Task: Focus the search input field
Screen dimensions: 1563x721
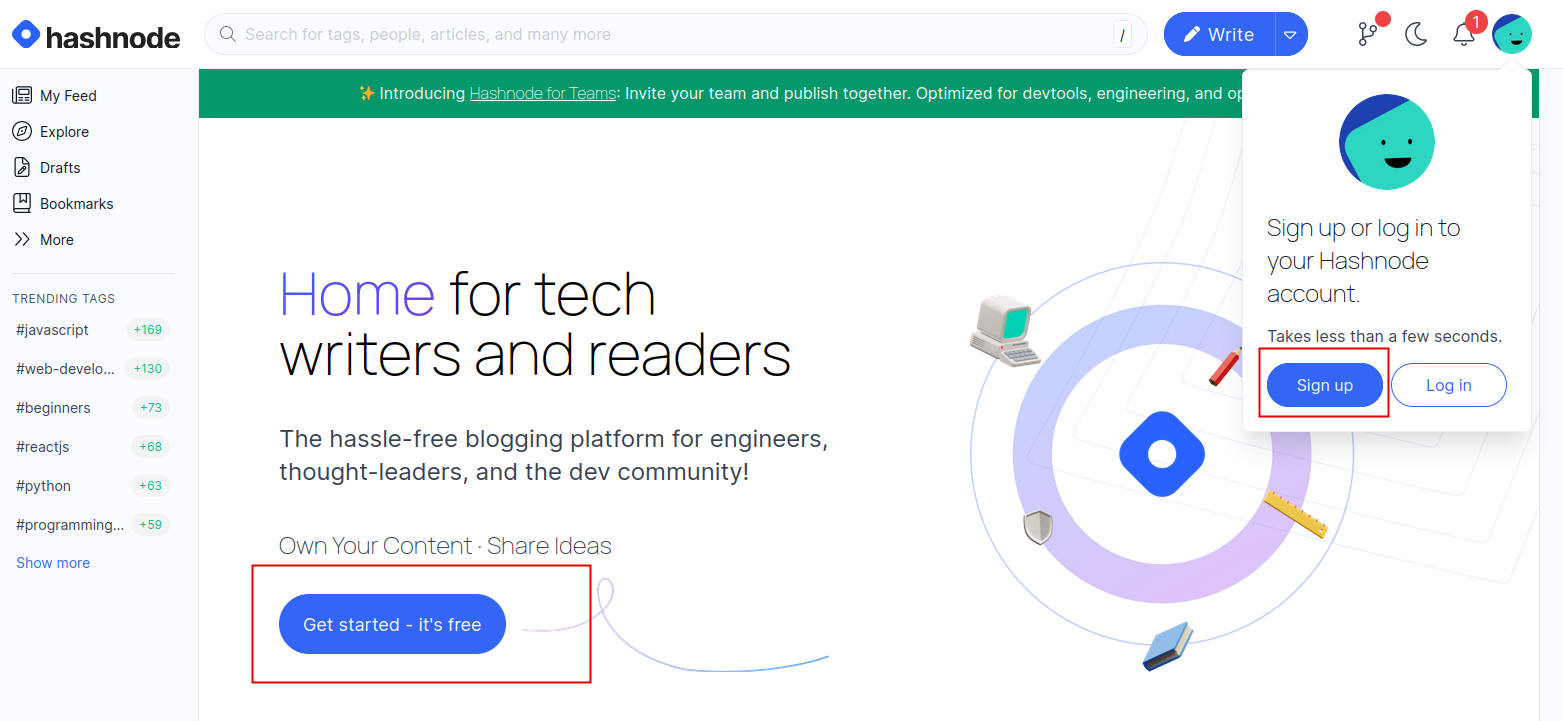Action: pos(670,35)
